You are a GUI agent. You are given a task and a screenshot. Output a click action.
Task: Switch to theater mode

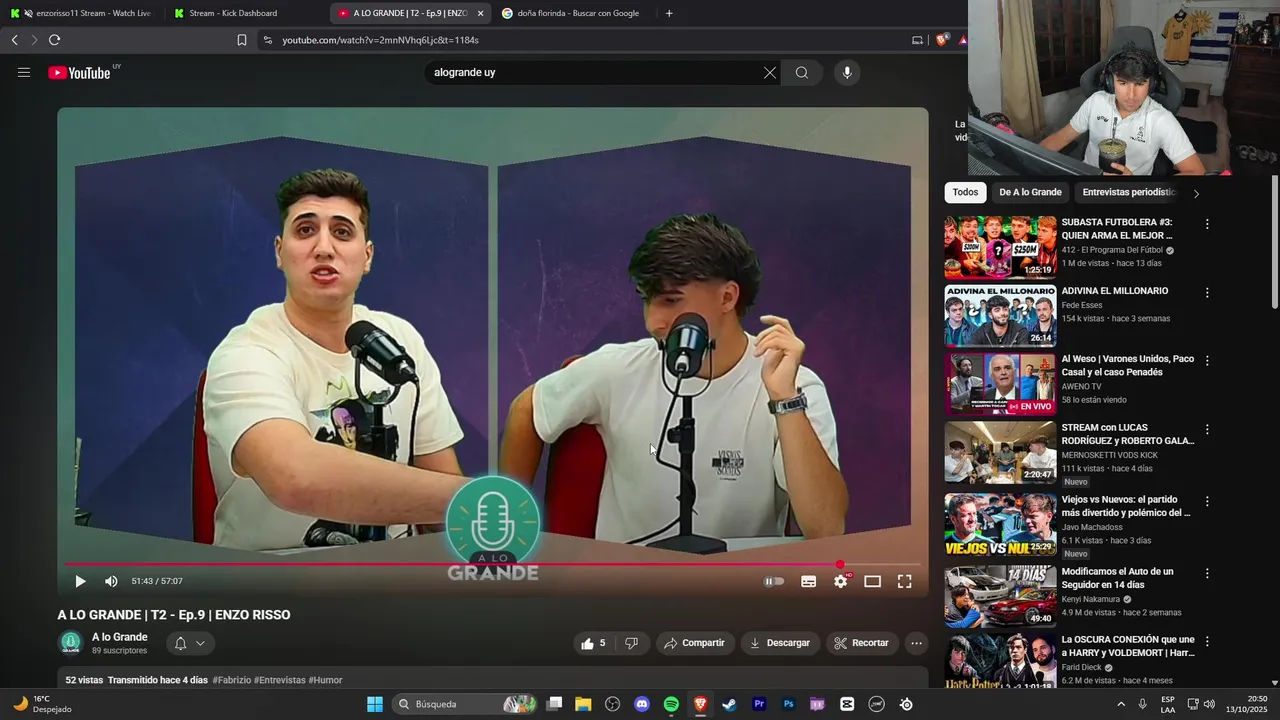[873, 581]
